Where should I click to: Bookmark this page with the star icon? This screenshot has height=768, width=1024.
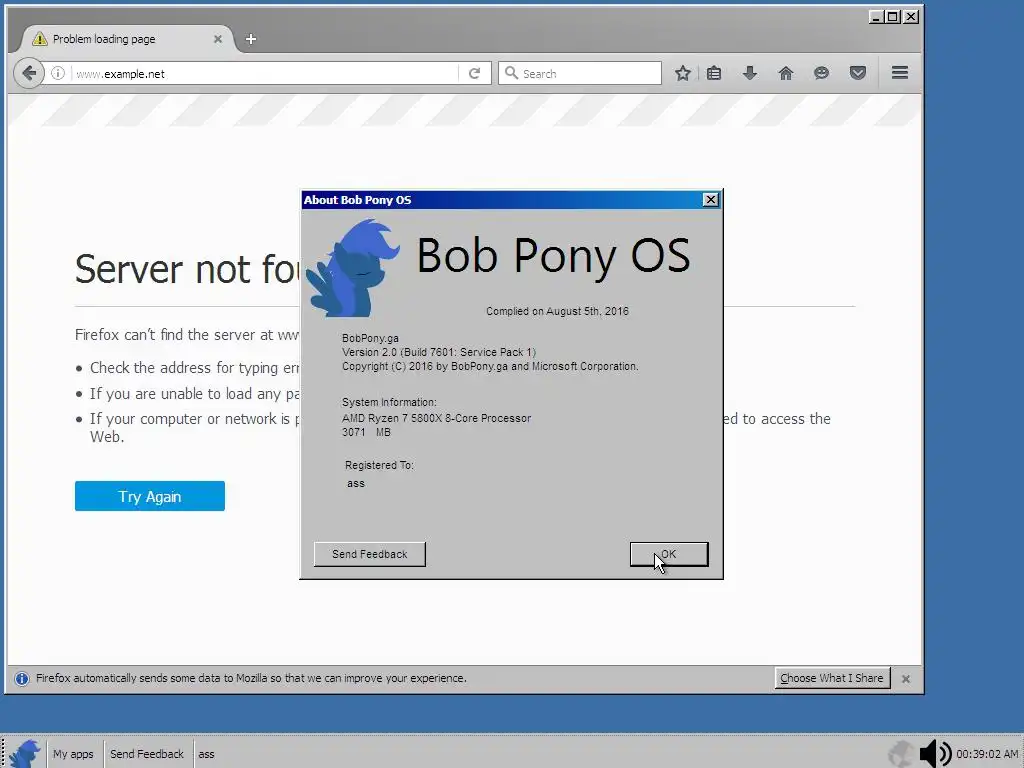click(x=682, y=73)
